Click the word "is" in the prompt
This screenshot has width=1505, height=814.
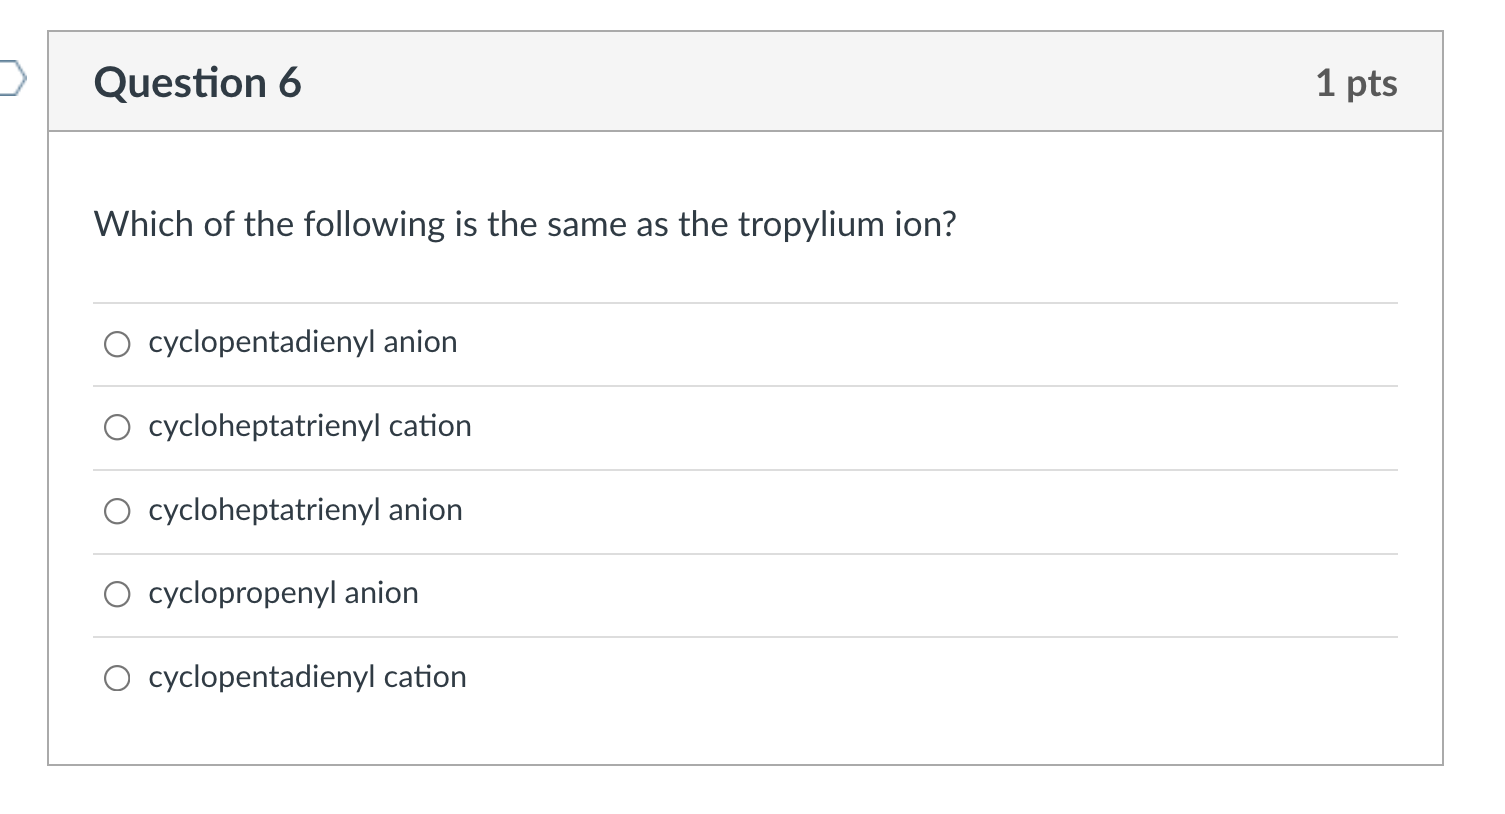pos(466,224)
